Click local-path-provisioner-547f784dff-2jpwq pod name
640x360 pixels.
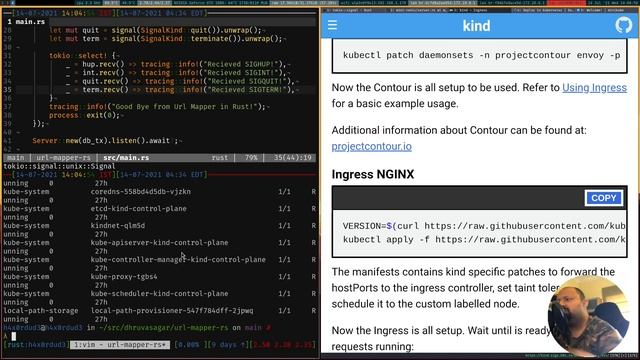(172, 311)
